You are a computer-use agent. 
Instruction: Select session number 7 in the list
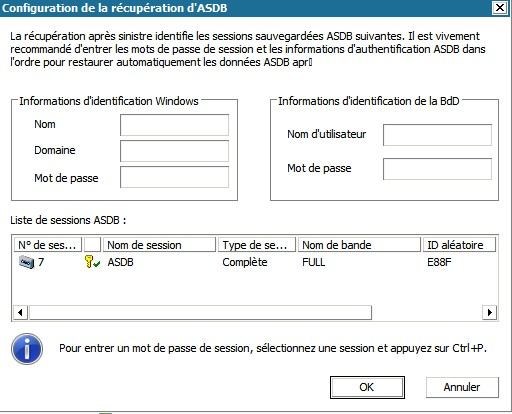[41, 262]
